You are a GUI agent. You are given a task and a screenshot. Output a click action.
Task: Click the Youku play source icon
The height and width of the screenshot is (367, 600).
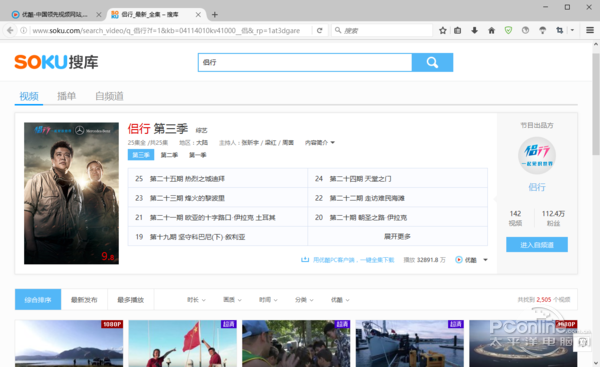tap(458, 260)
